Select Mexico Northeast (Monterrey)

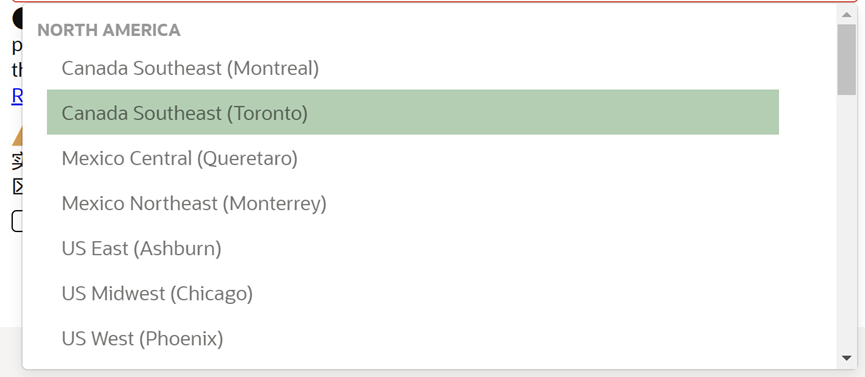point(413,203)
